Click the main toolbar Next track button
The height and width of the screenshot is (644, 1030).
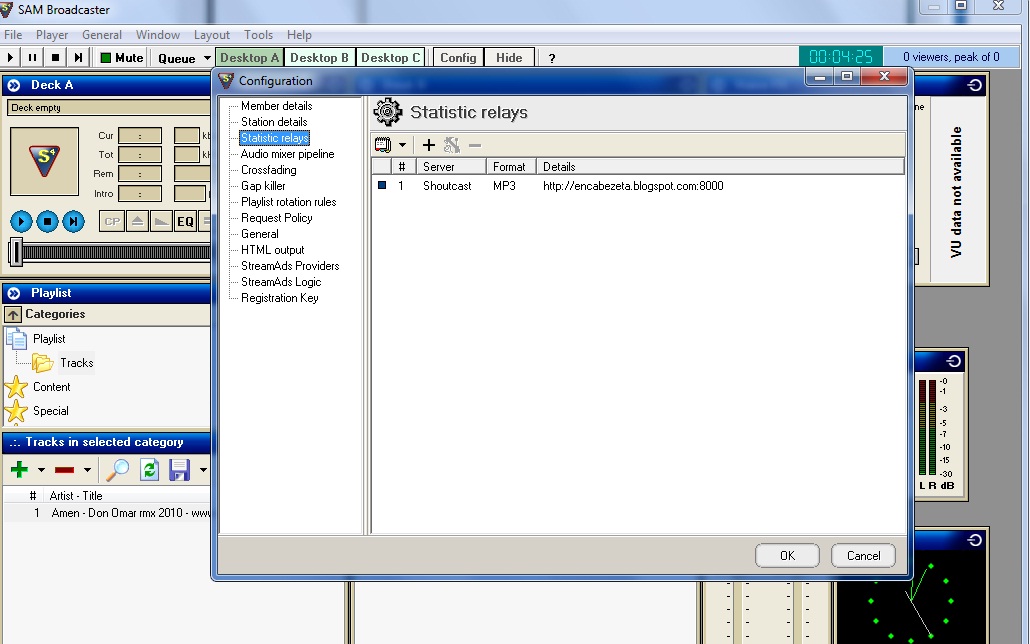click(78, 58)
